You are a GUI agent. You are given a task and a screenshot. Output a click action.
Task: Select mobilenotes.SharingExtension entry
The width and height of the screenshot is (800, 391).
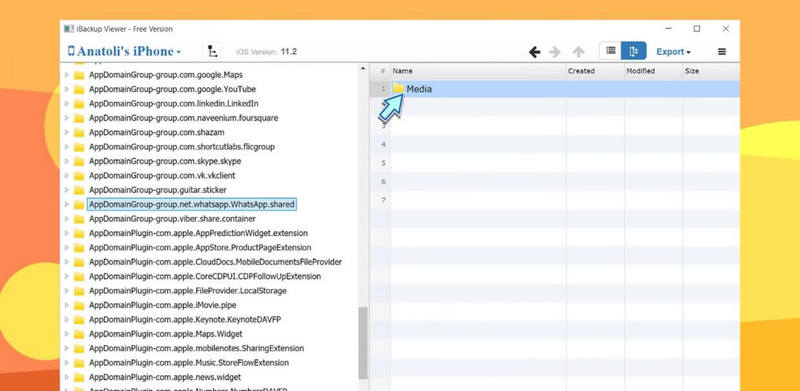pyautogui.click(x=196, y=348)
